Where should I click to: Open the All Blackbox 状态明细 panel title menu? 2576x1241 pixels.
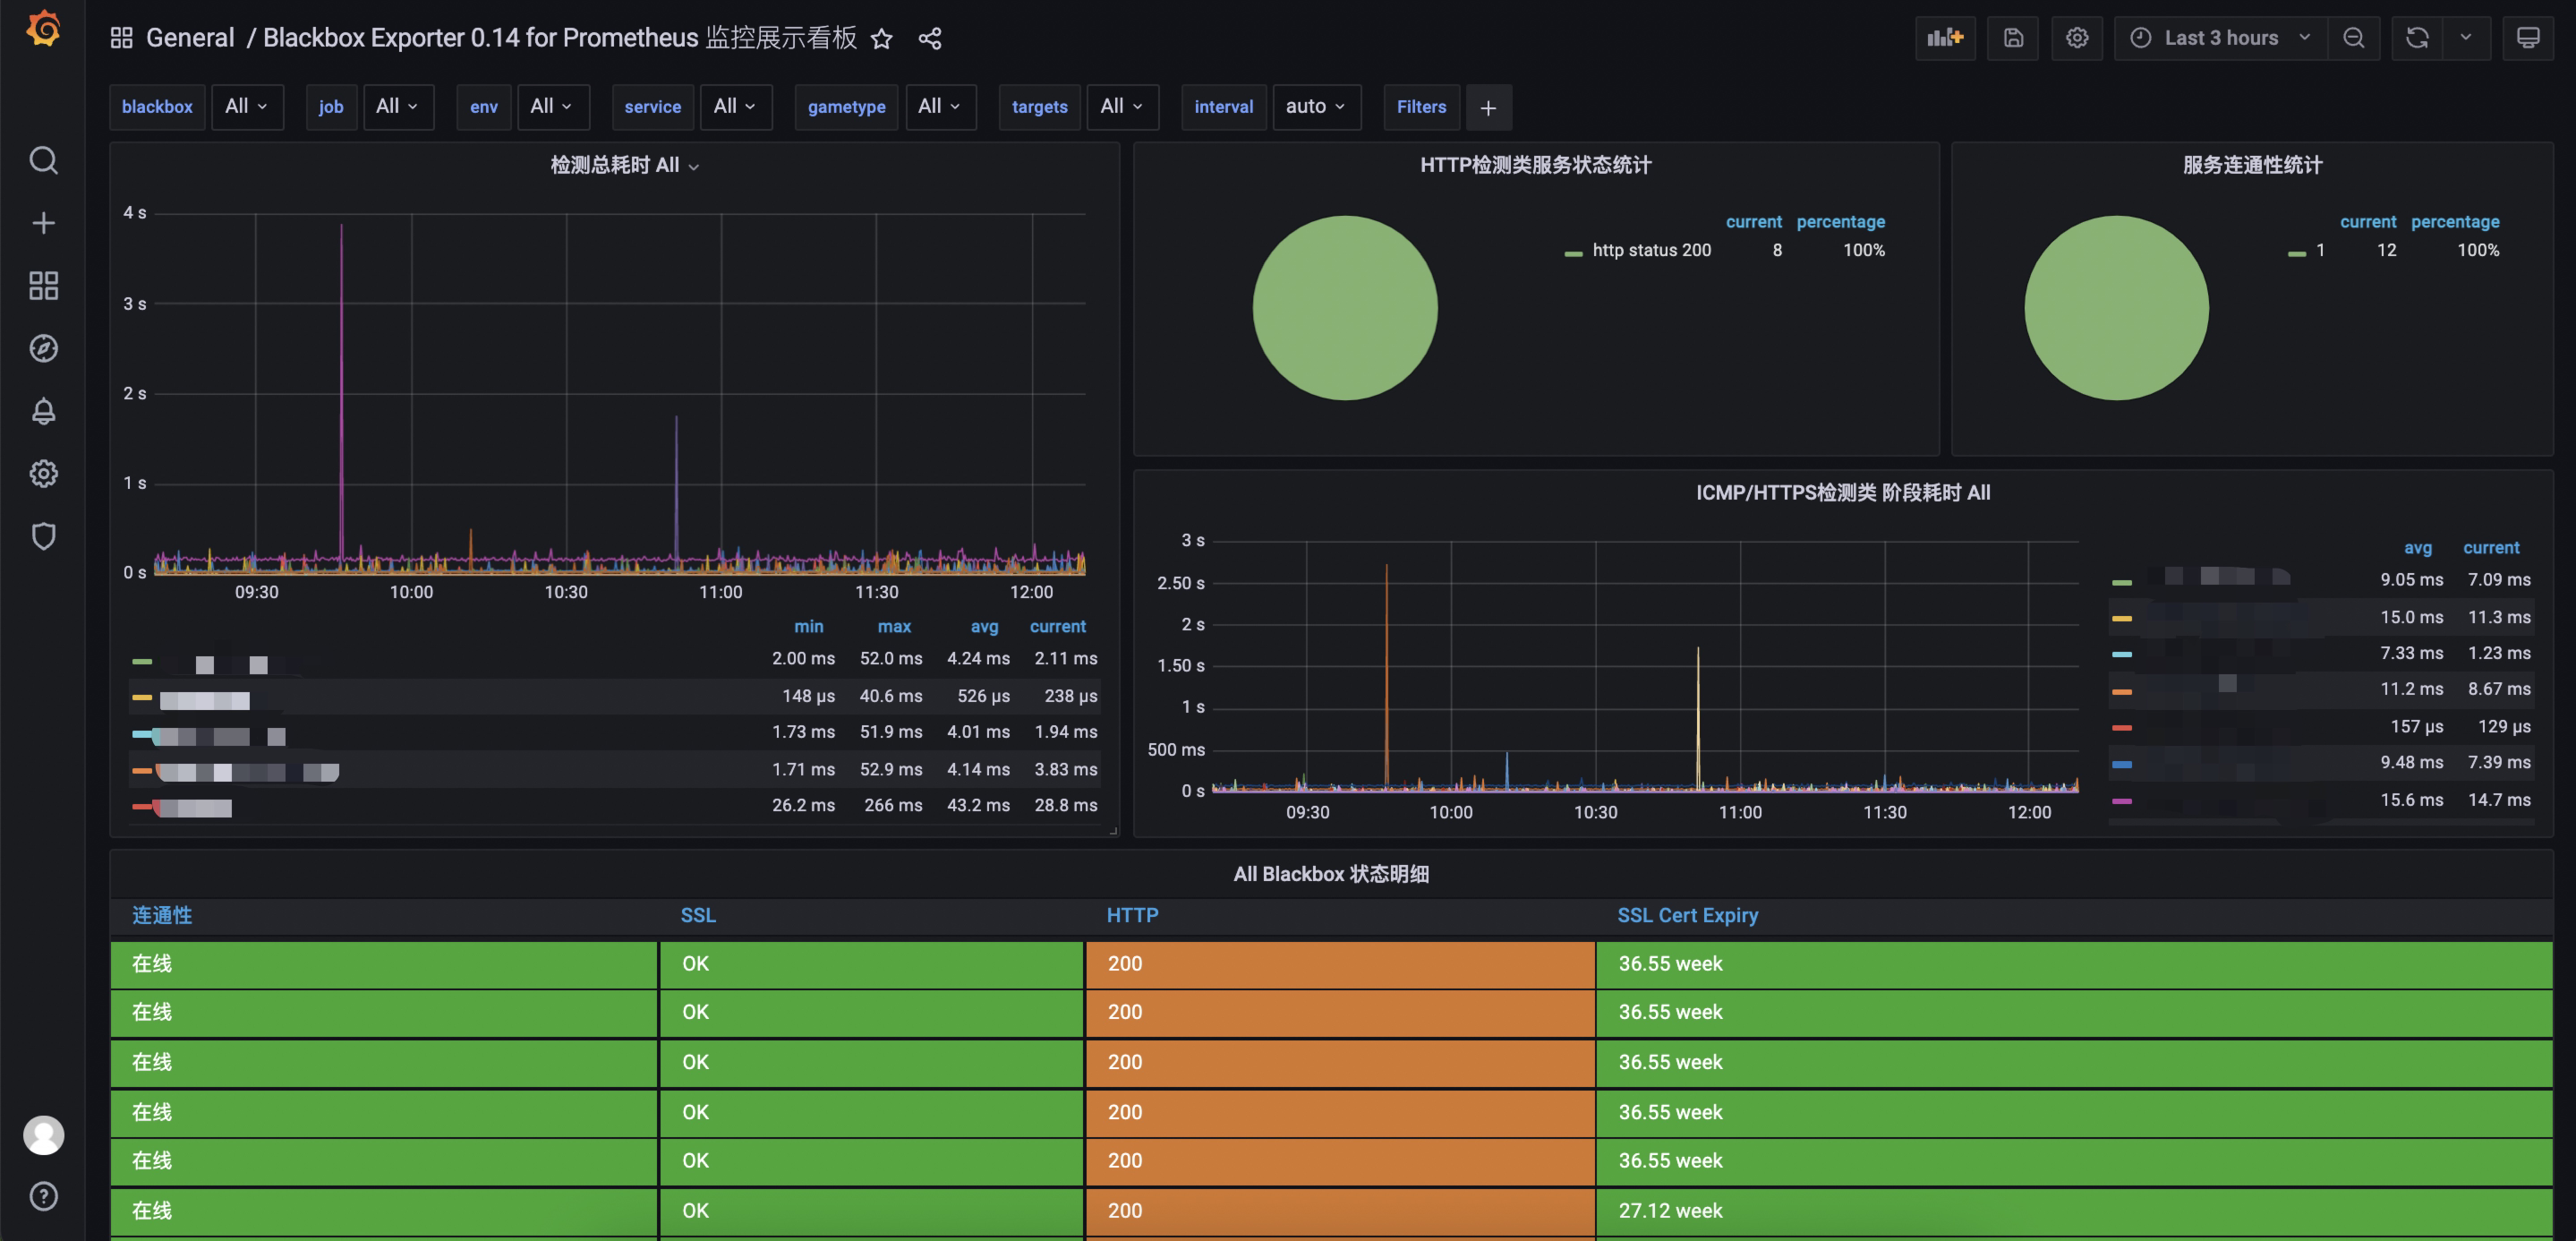[x=1330, y=873]
